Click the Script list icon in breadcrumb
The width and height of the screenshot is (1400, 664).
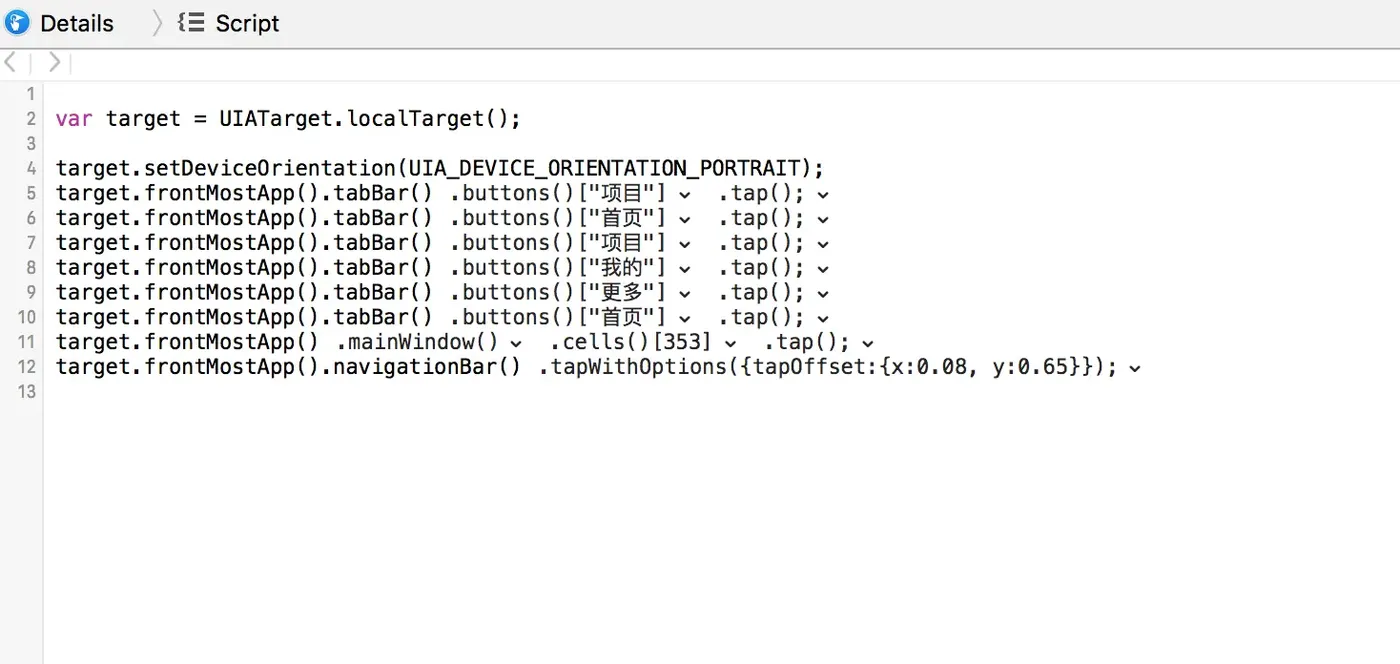coord(191,23)
